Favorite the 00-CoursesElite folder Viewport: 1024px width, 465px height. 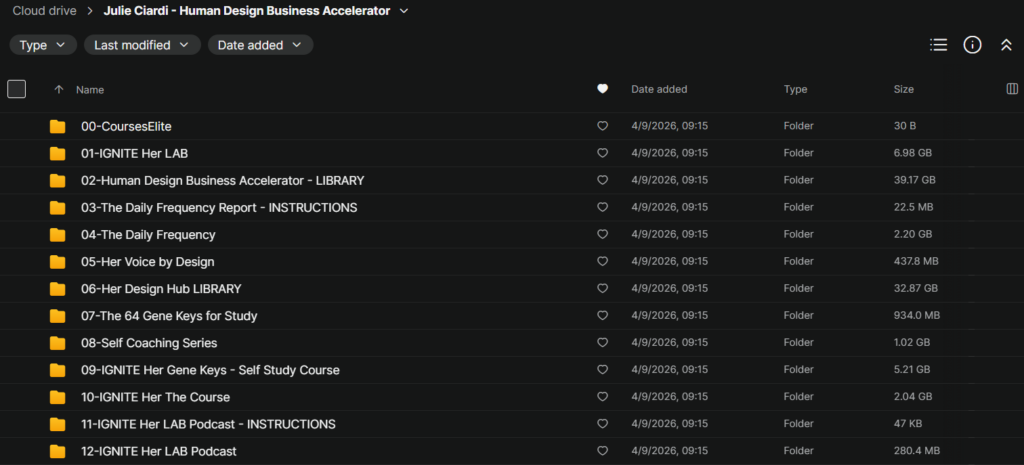[x=602, y=127]
